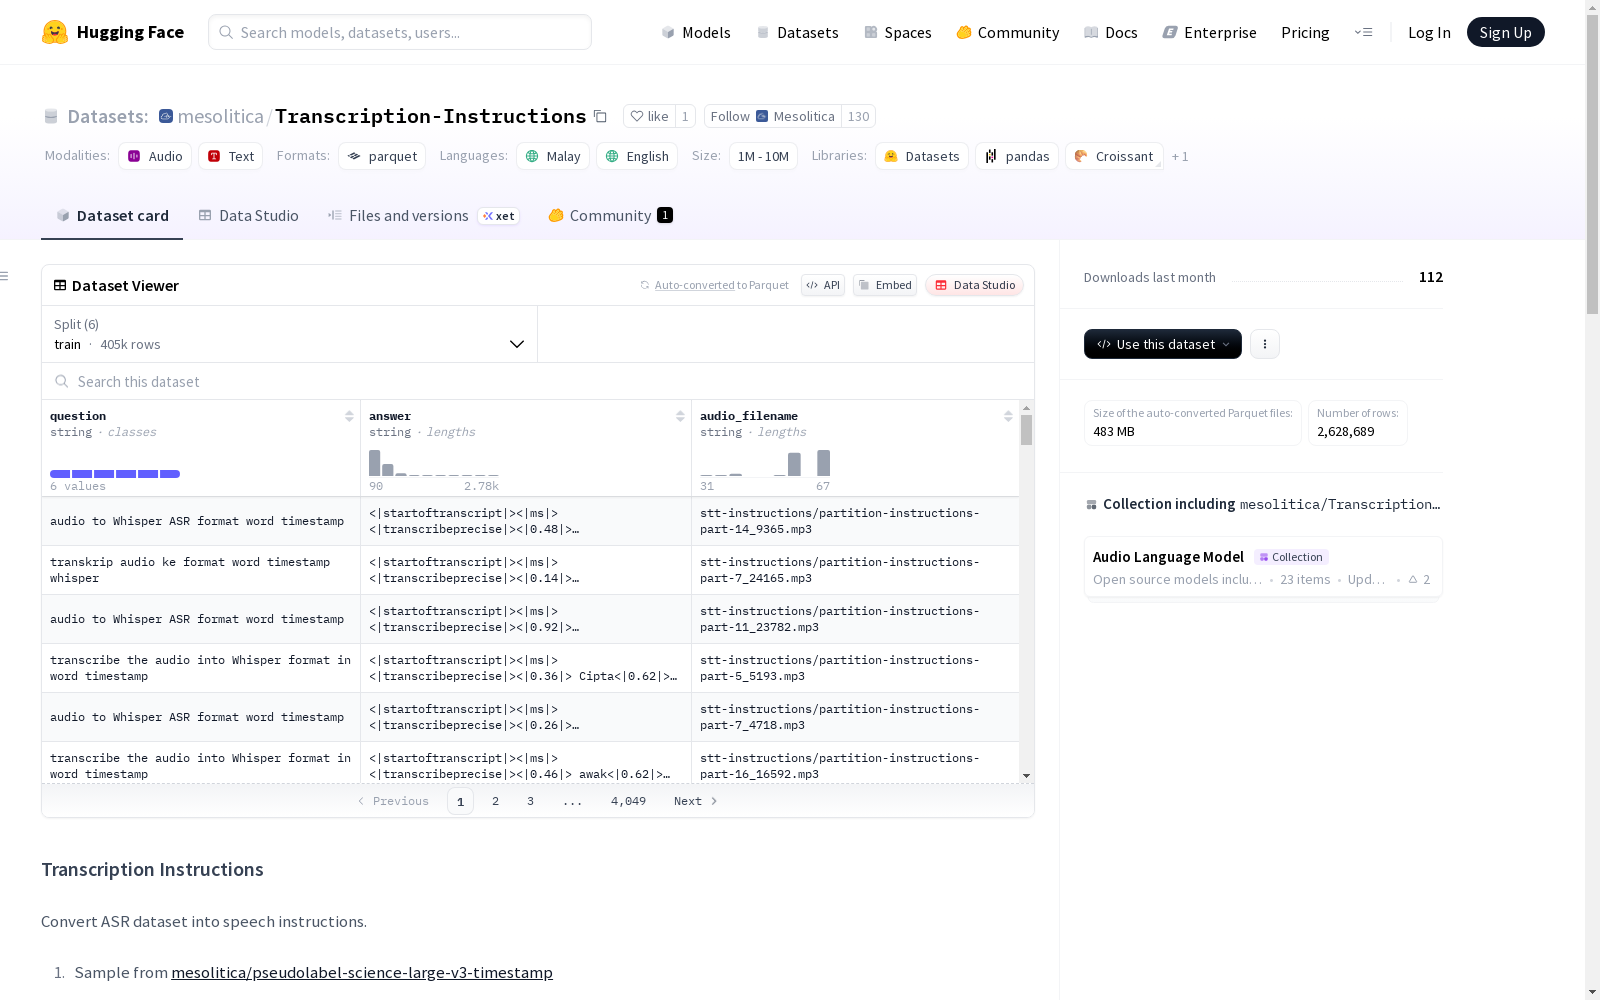Click the Sign Up button
1600x1000 pixels.
pyautogui.click(x=1506, y=32)
